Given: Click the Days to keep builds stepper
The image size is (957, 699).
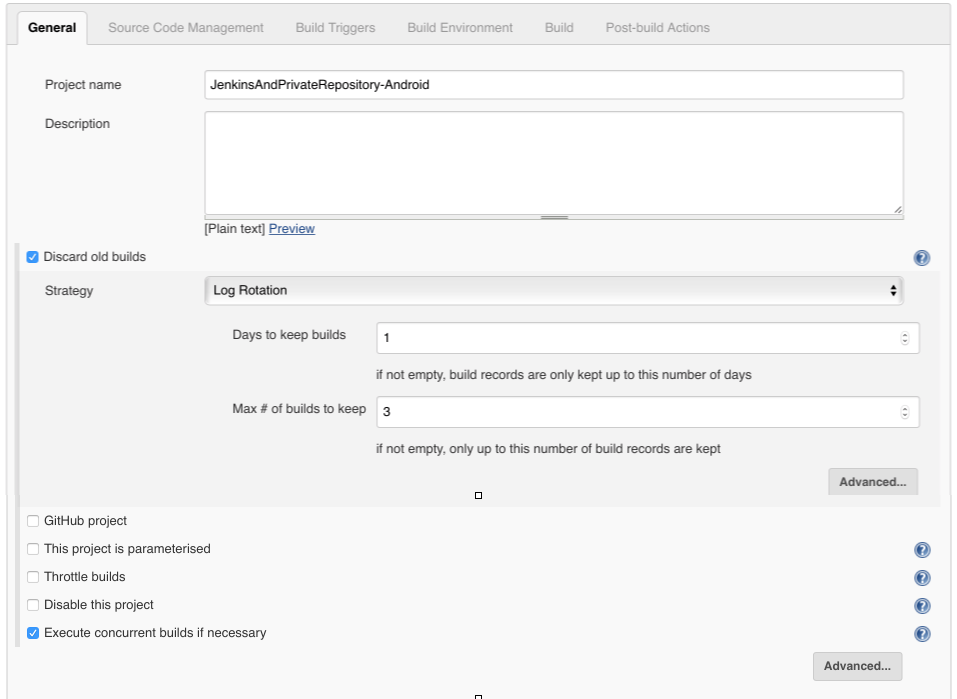Looking at the screenshot, I should (x=905, y=338).
